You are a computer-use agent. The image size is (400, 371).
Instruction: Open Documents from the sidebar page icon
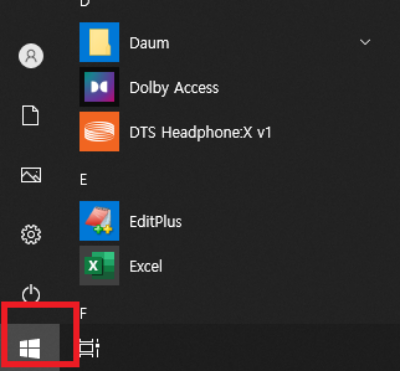pyautogui.click(x=31, y=116)
